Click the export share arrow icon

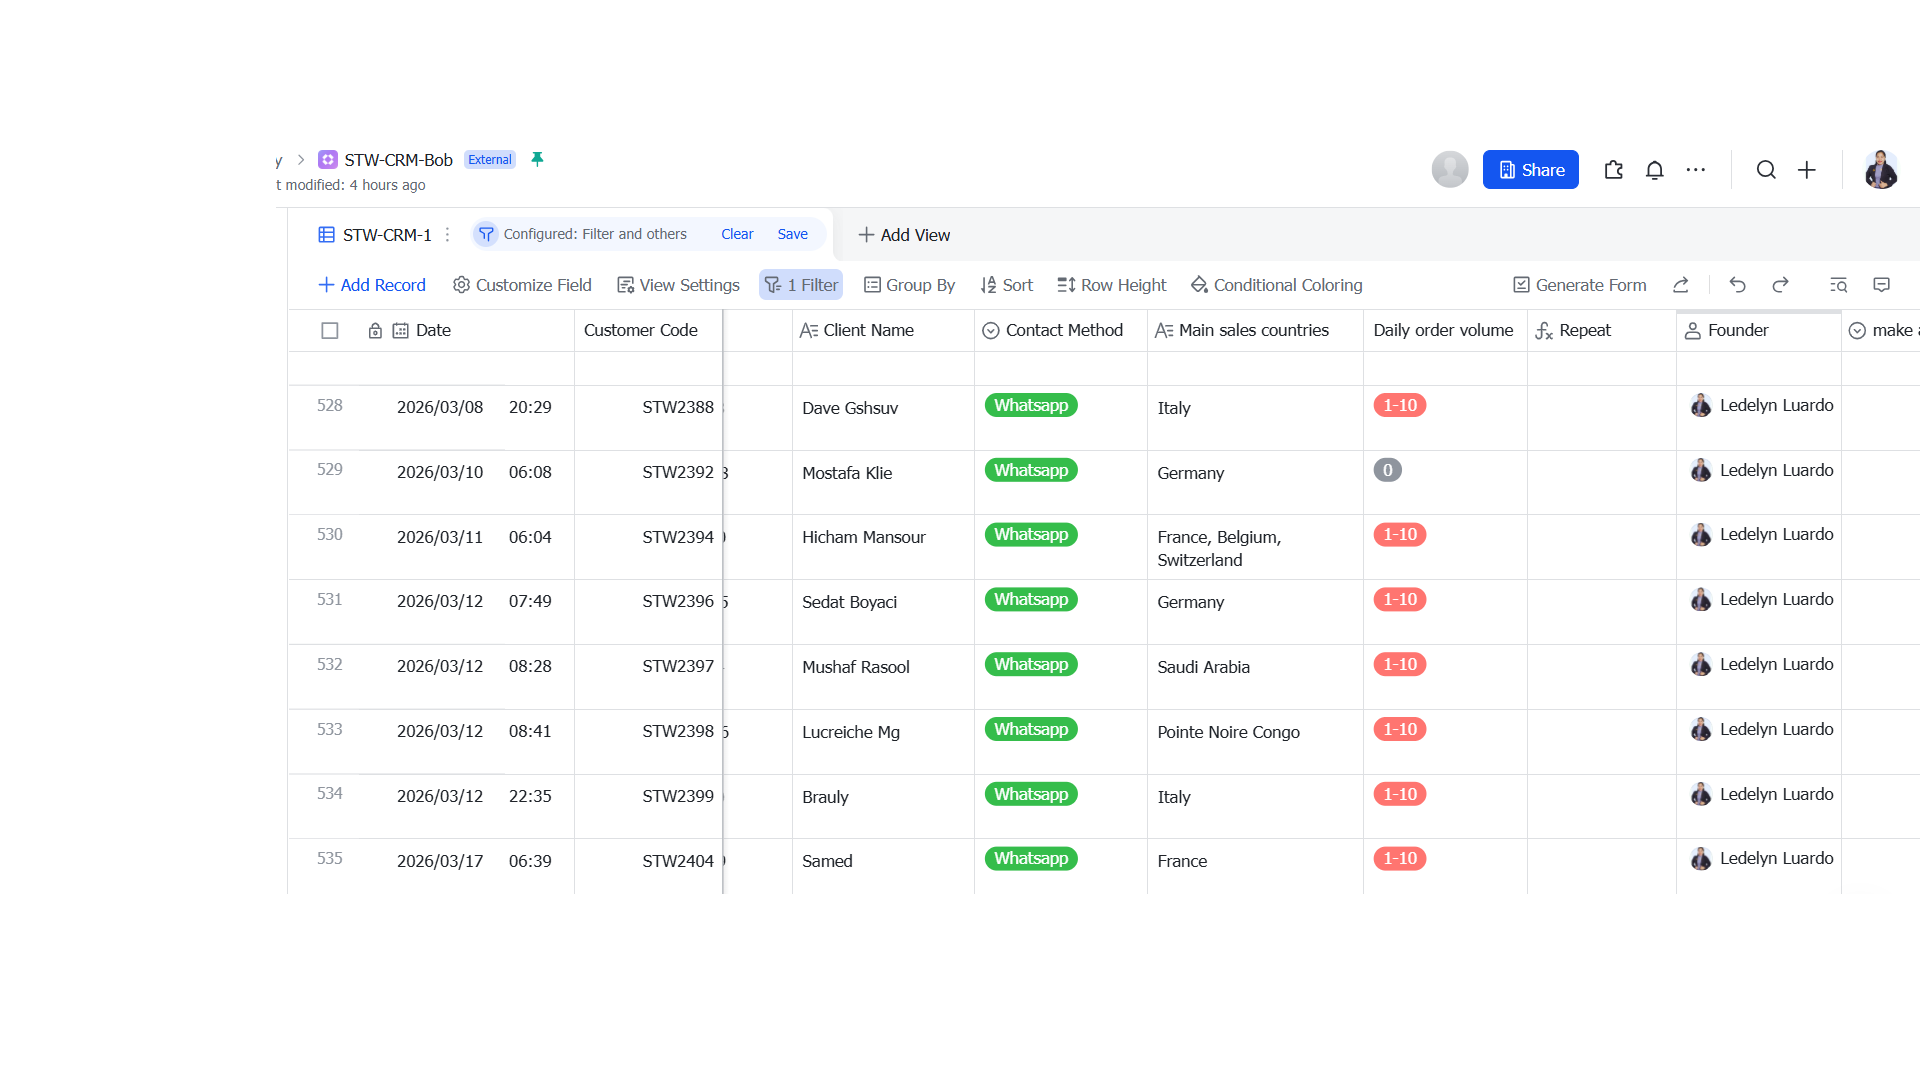coord(1681,285)
